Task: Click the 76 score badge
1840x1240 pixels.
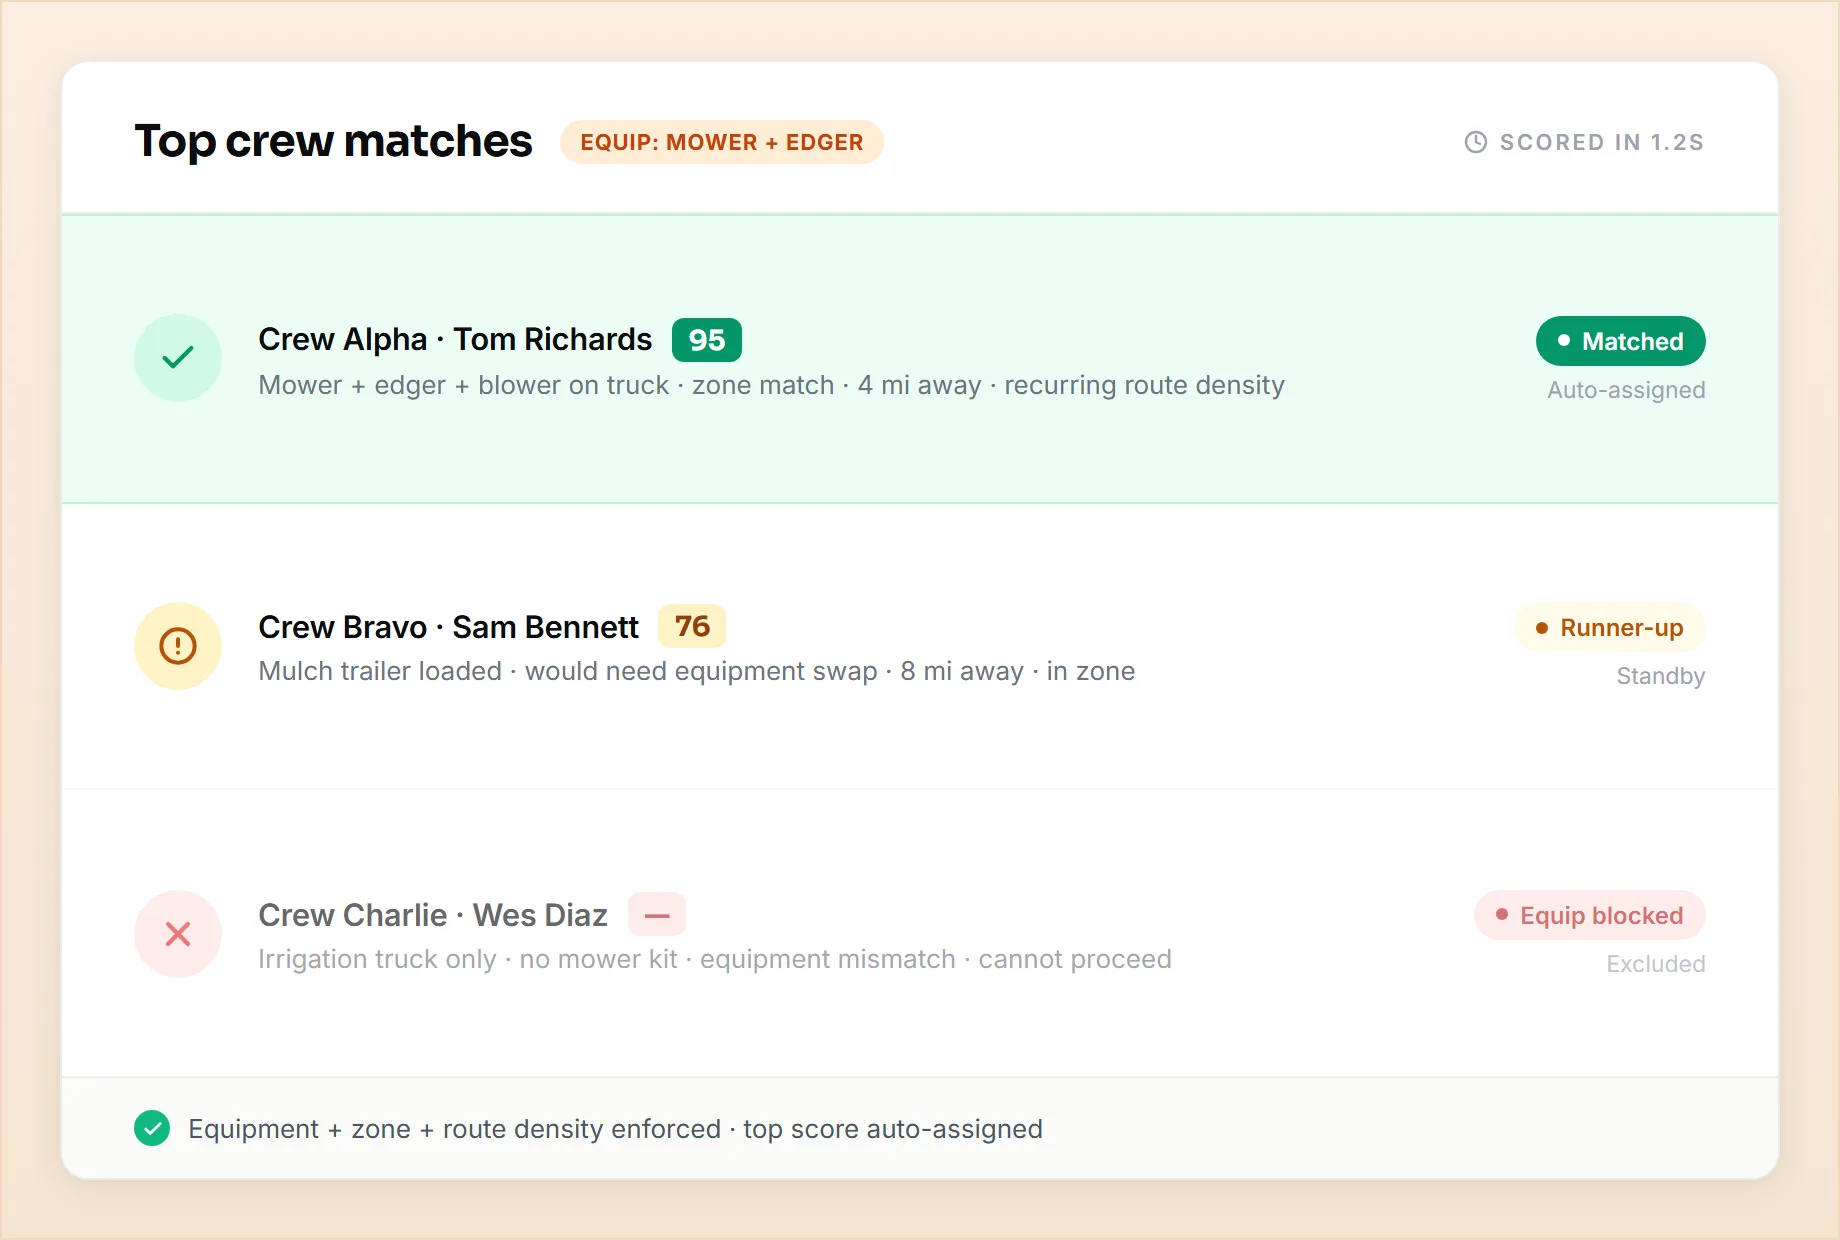Action: pos(692,627)
